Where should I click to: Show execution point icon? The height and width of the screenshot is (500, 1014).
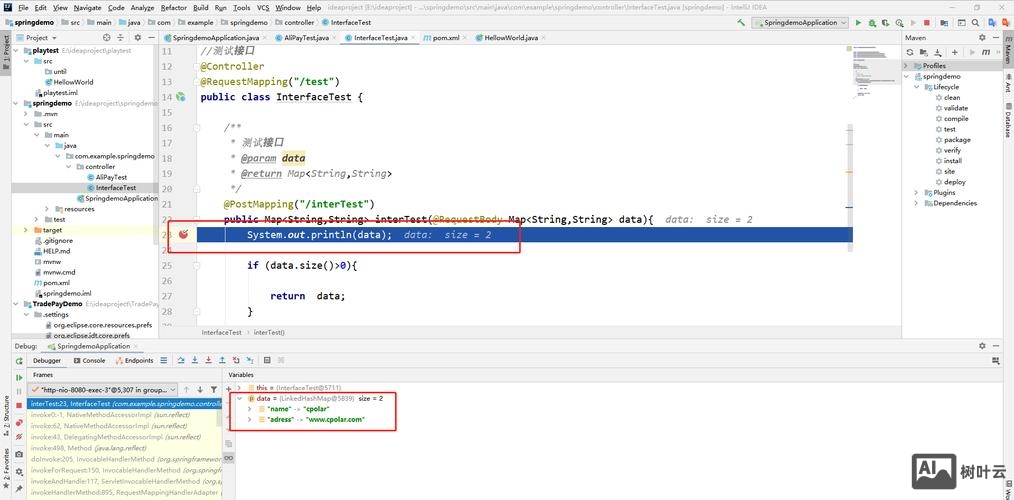[x=164, y=360]
